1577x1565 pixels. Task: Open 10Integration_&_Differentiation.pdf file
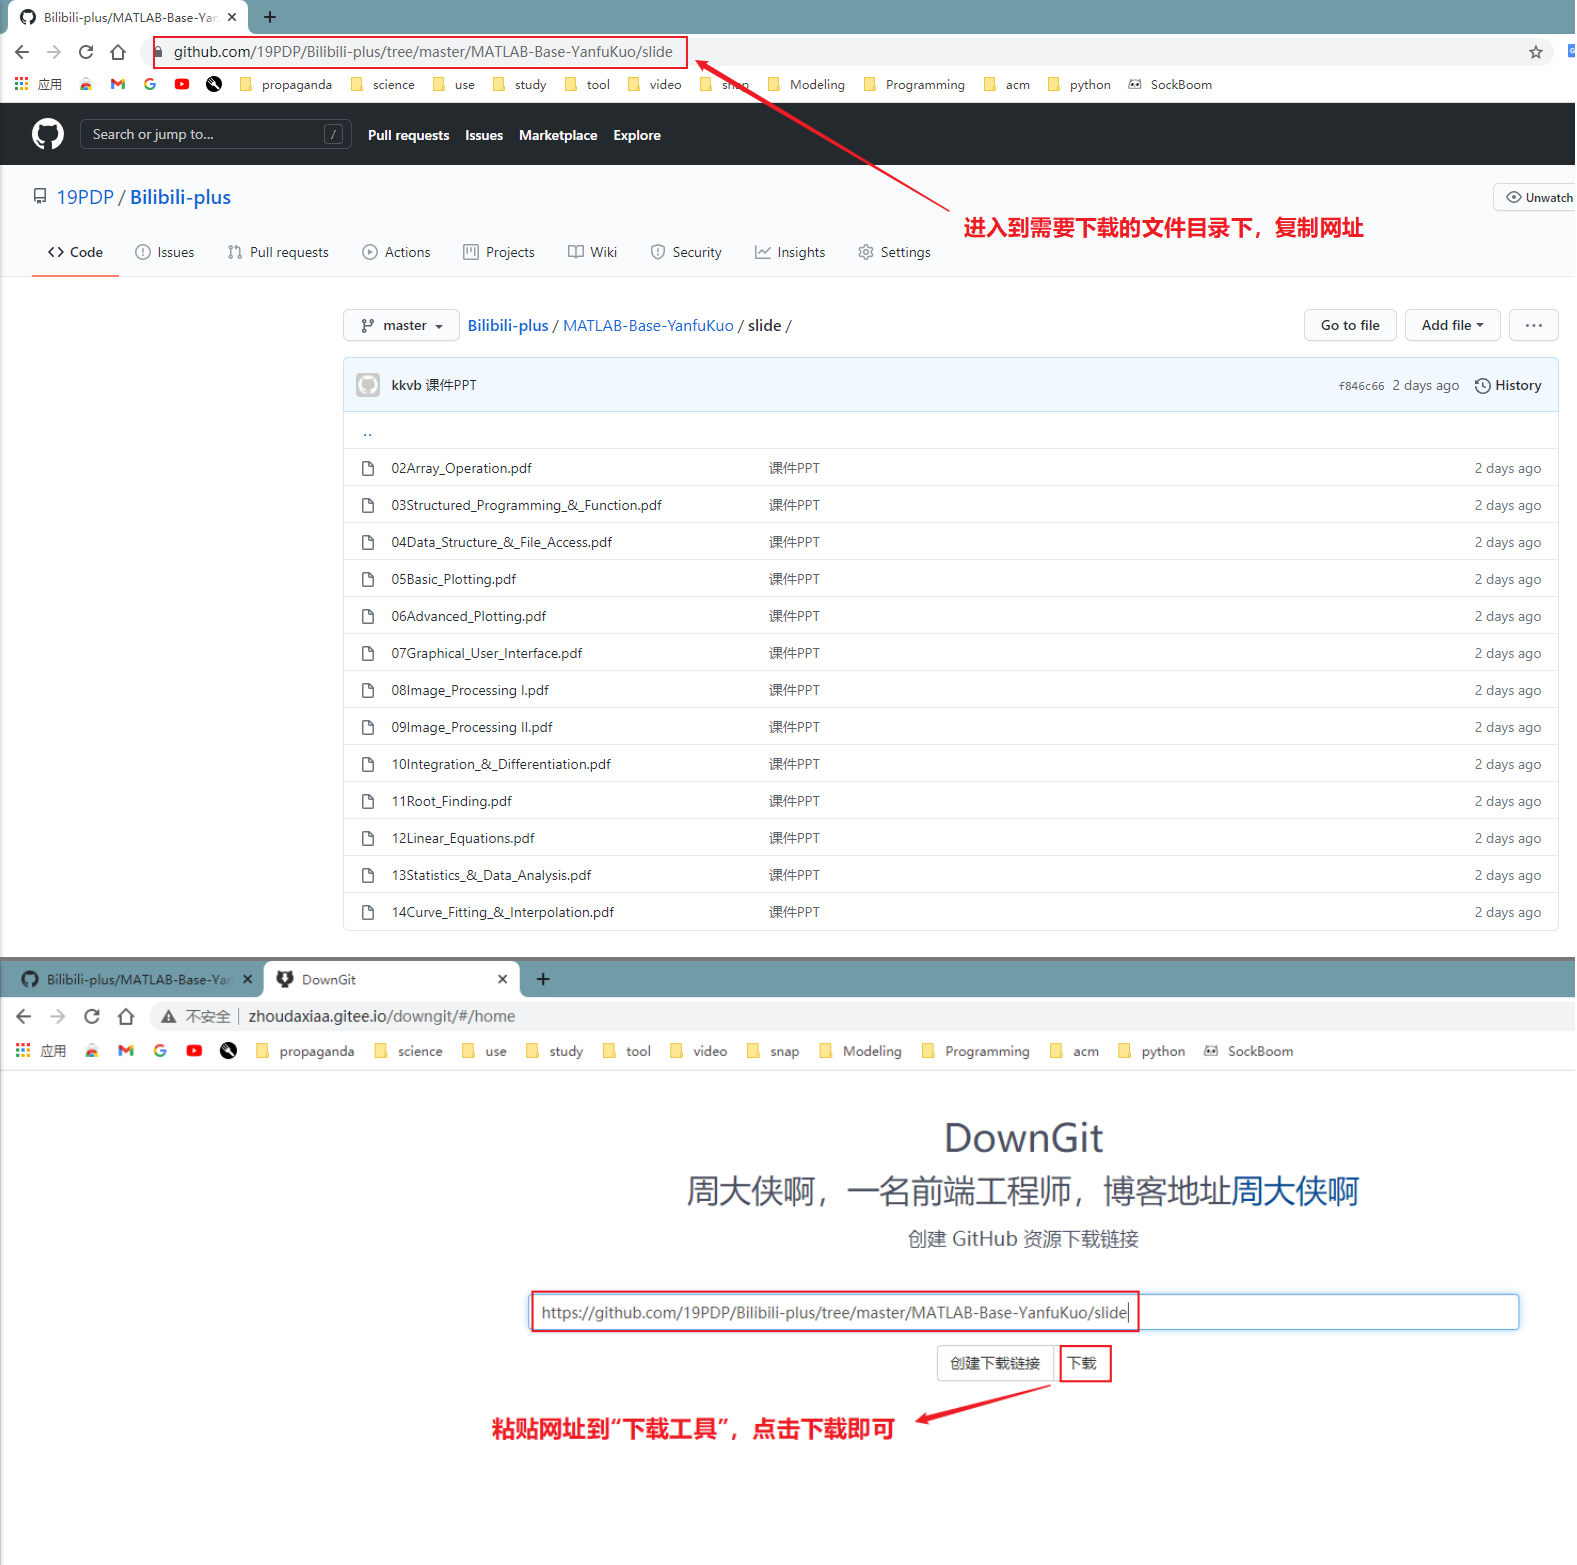501,764
